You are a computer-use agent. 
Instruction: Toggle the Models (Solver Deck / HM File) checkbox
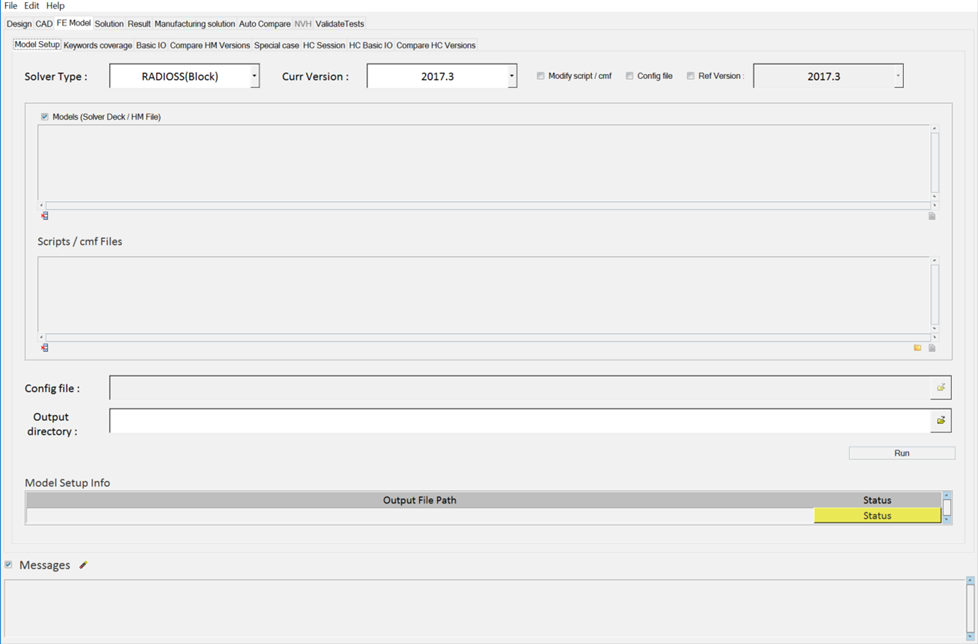44,117
